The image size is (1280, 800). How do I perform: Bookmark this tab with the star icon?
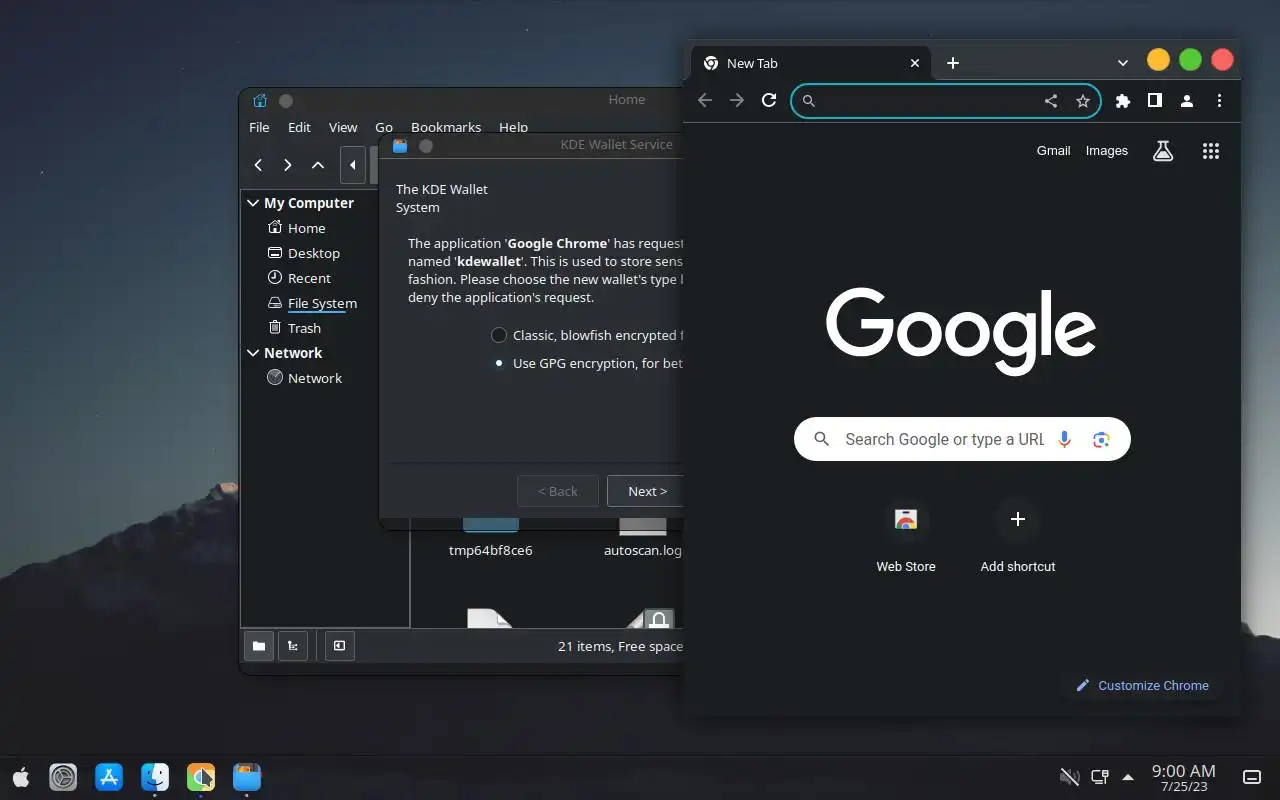click(1083, 100)
